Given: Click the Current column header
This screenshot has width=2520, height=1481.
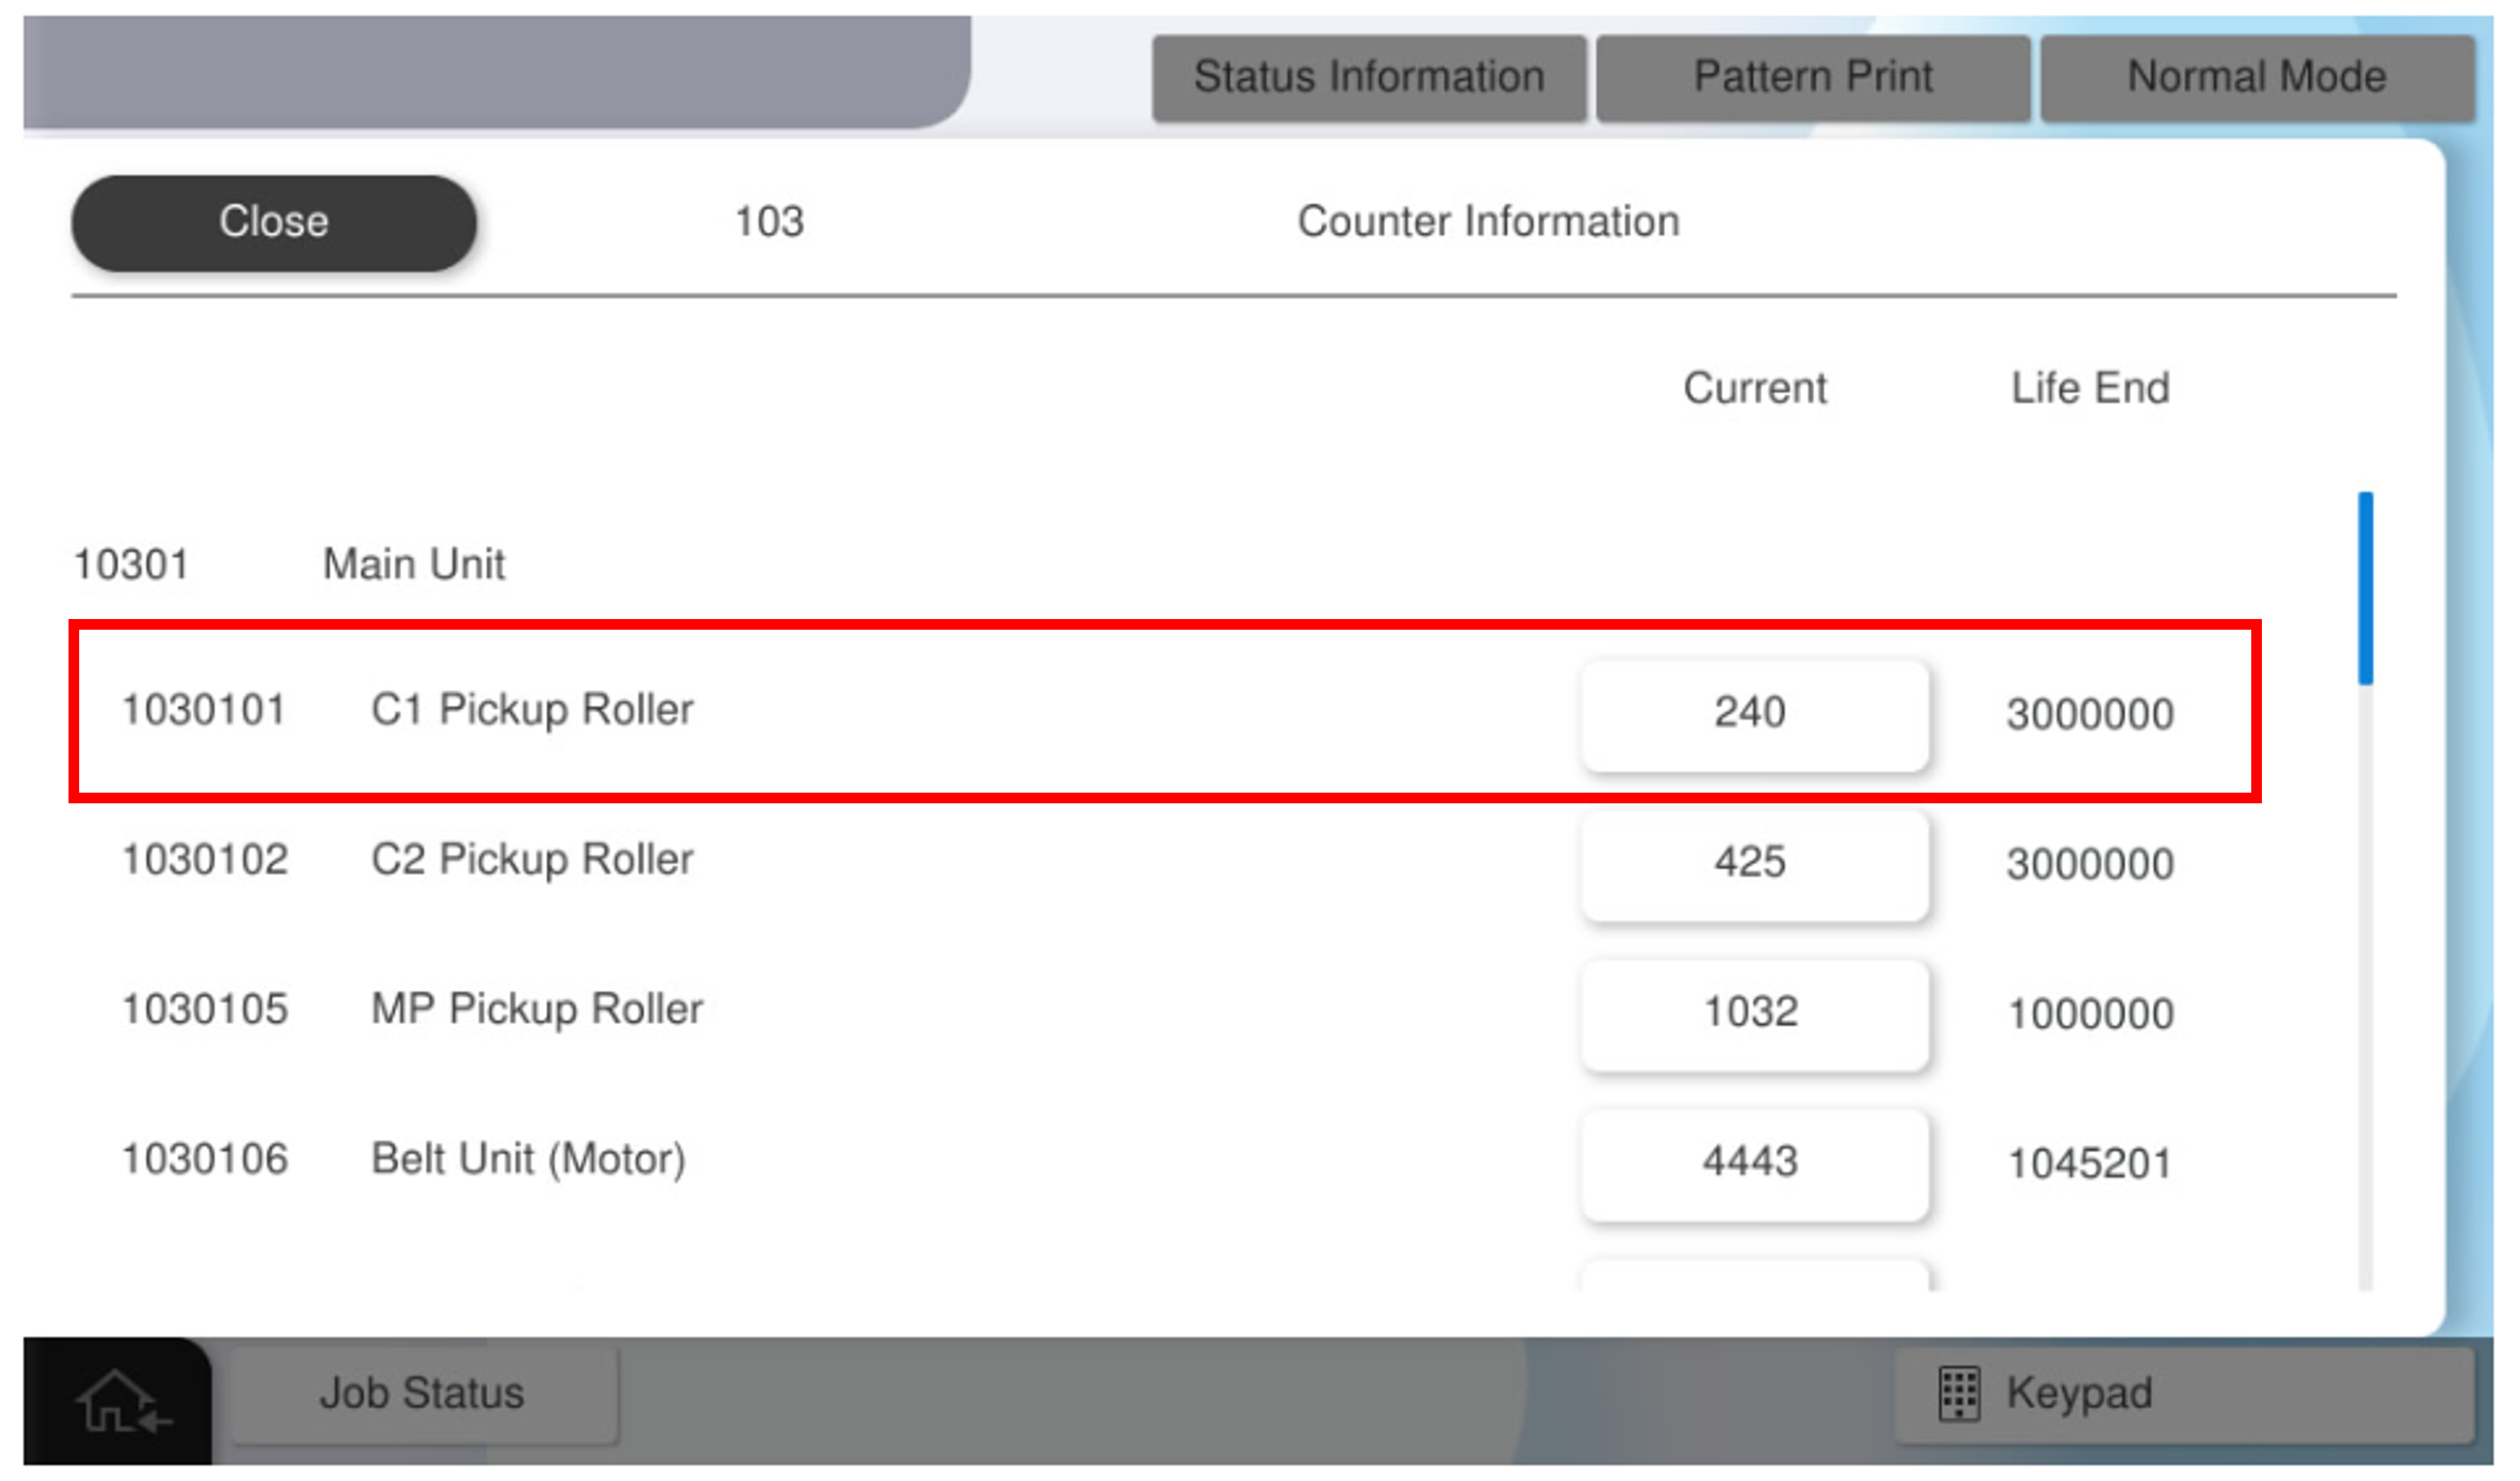Looking at the screenshot, I should [1754, 389].
